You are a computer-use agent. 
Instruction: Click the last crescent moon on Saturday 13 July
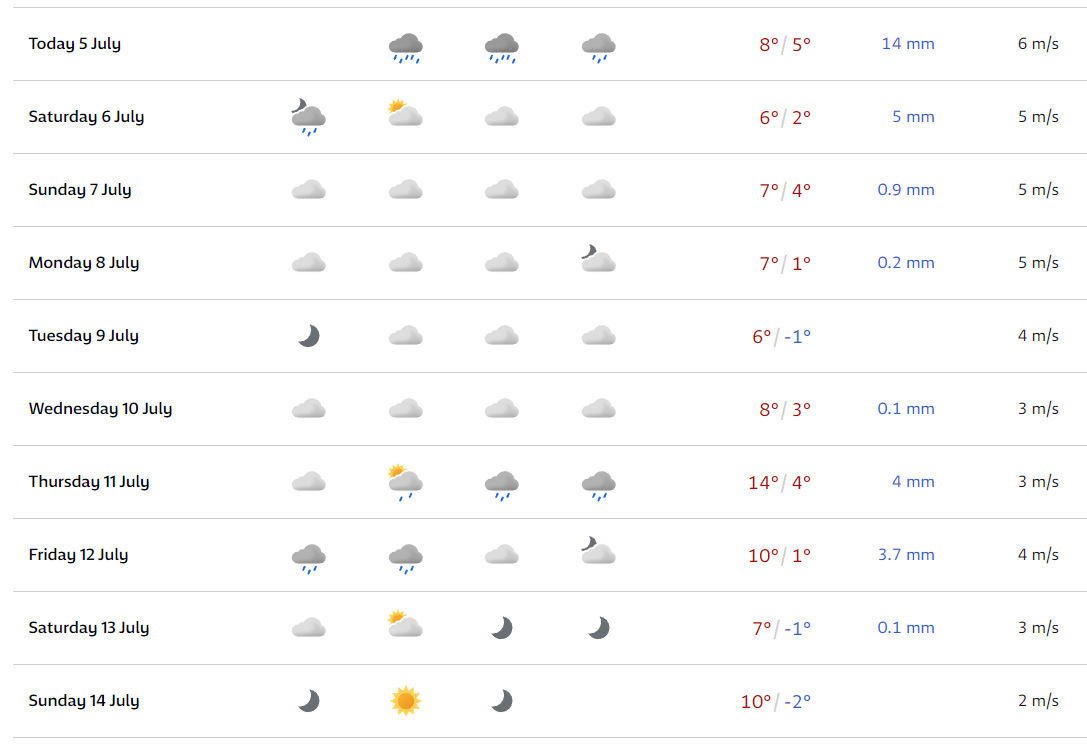[598, 628]
